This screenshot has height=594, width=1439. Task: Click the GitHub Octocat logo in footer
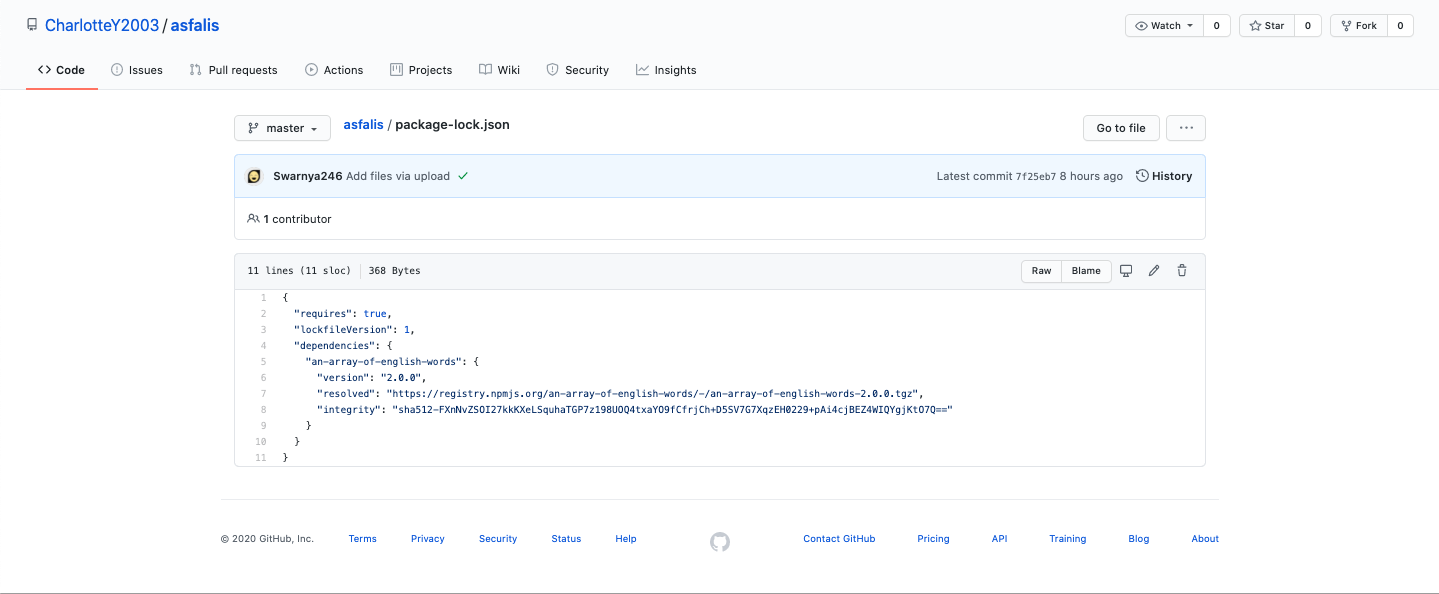[x=720, y=542]
